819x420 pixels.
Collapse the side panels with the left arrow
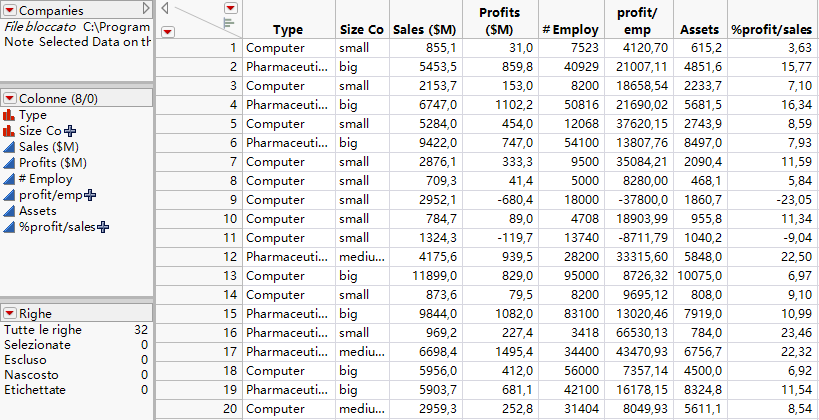(166, 7)
